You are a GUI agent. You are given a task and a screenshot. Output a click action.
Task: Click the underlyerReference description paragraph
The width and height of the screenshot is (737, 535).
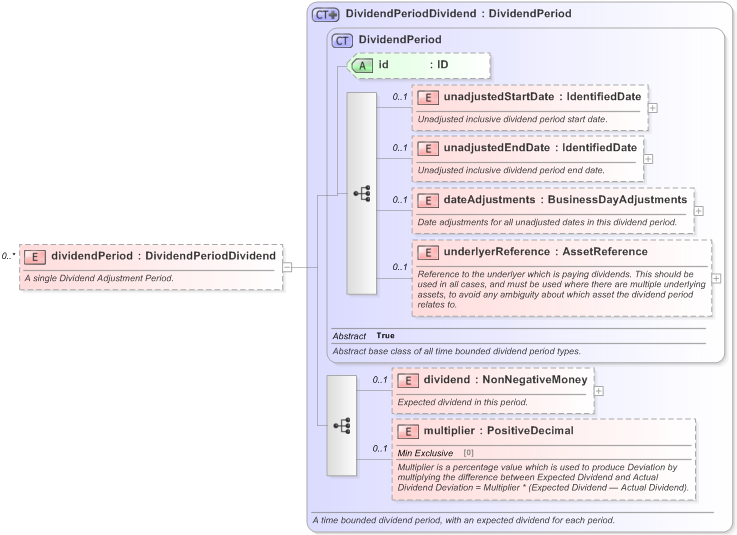562,289
